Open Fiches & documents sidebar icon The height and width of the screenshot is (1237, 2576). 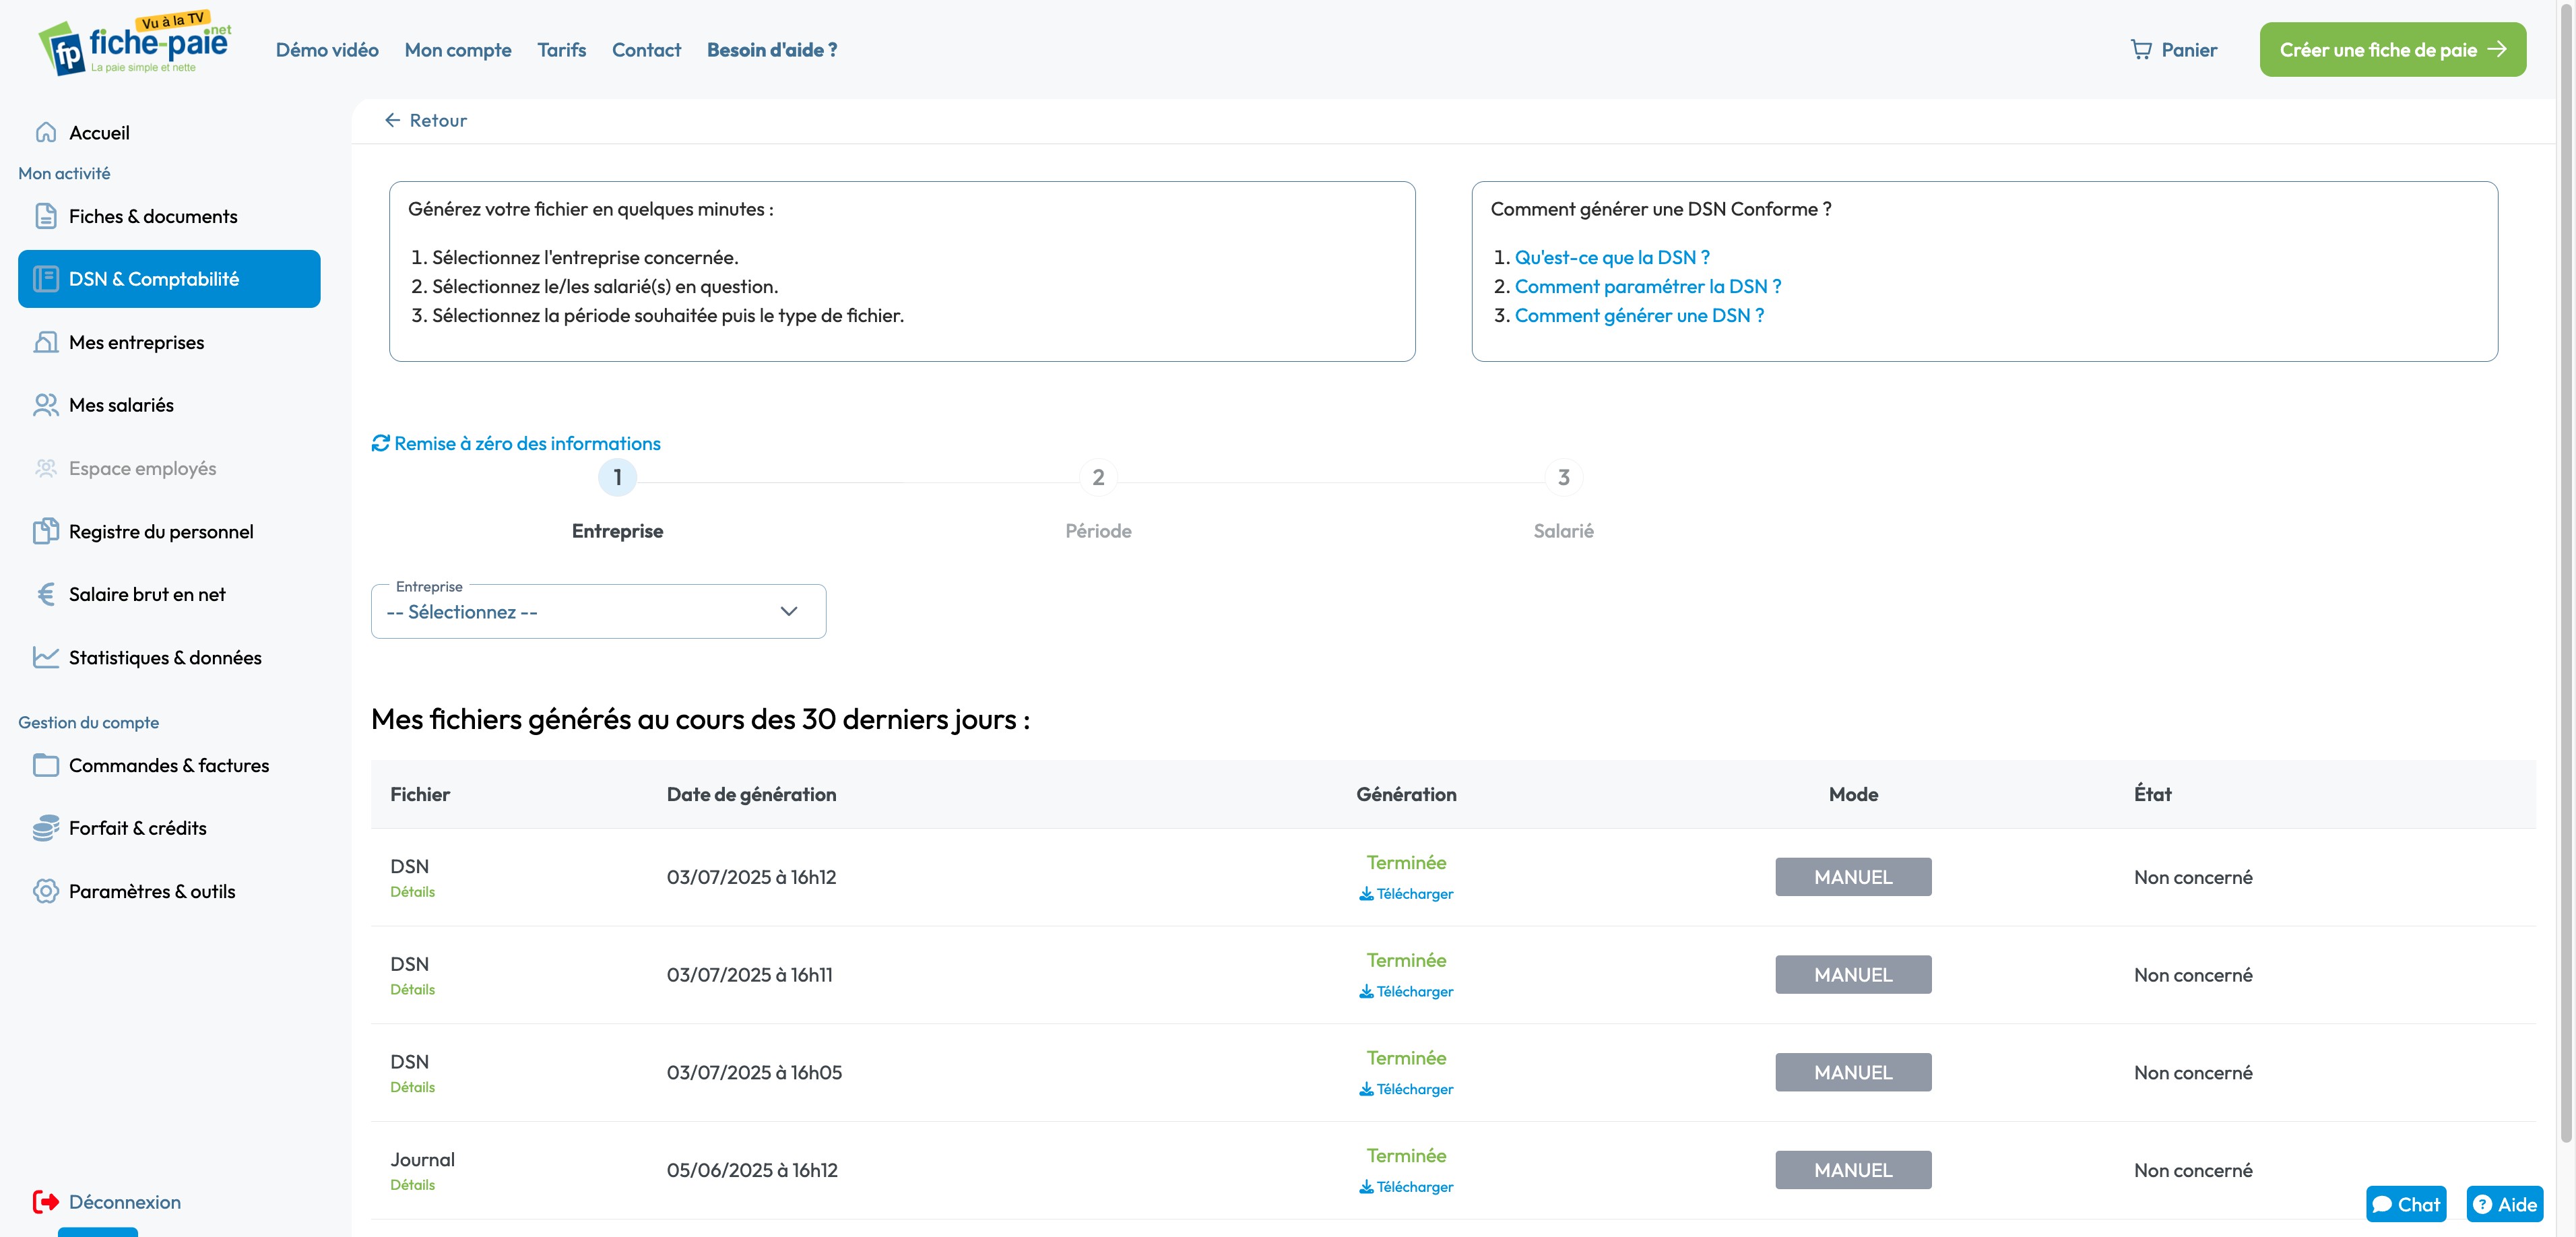coord(46,216)
